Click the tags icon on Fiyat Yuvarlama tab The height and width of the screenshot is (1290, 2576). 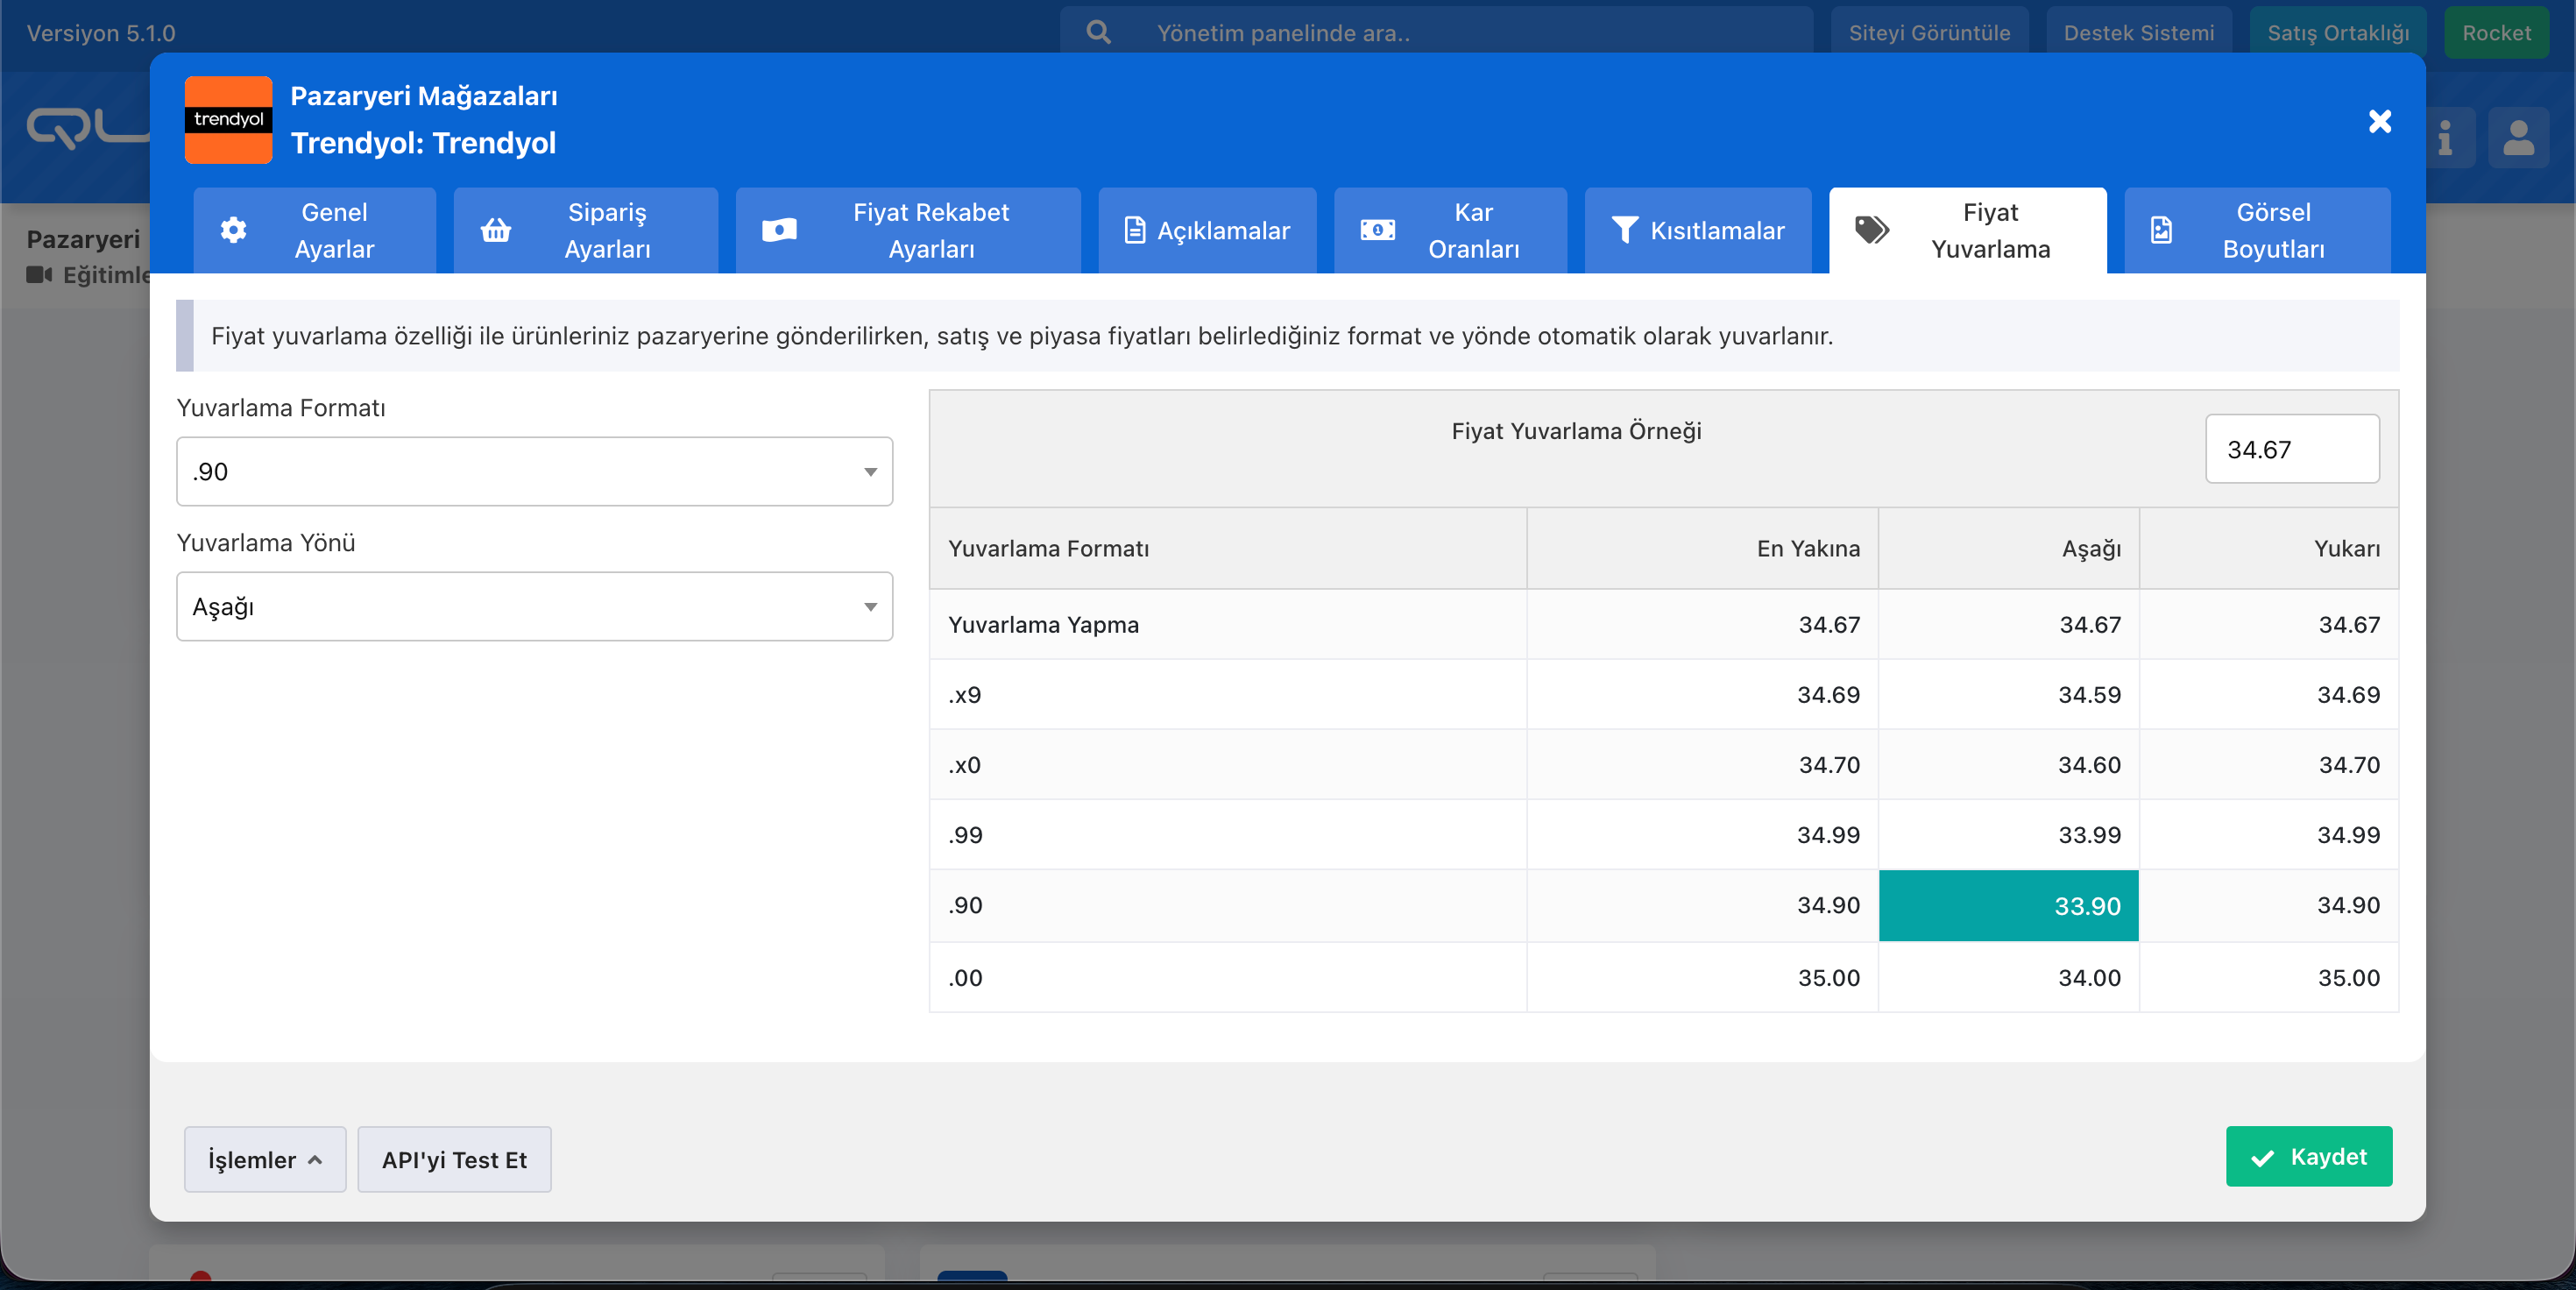click(x=1871, y=230)
